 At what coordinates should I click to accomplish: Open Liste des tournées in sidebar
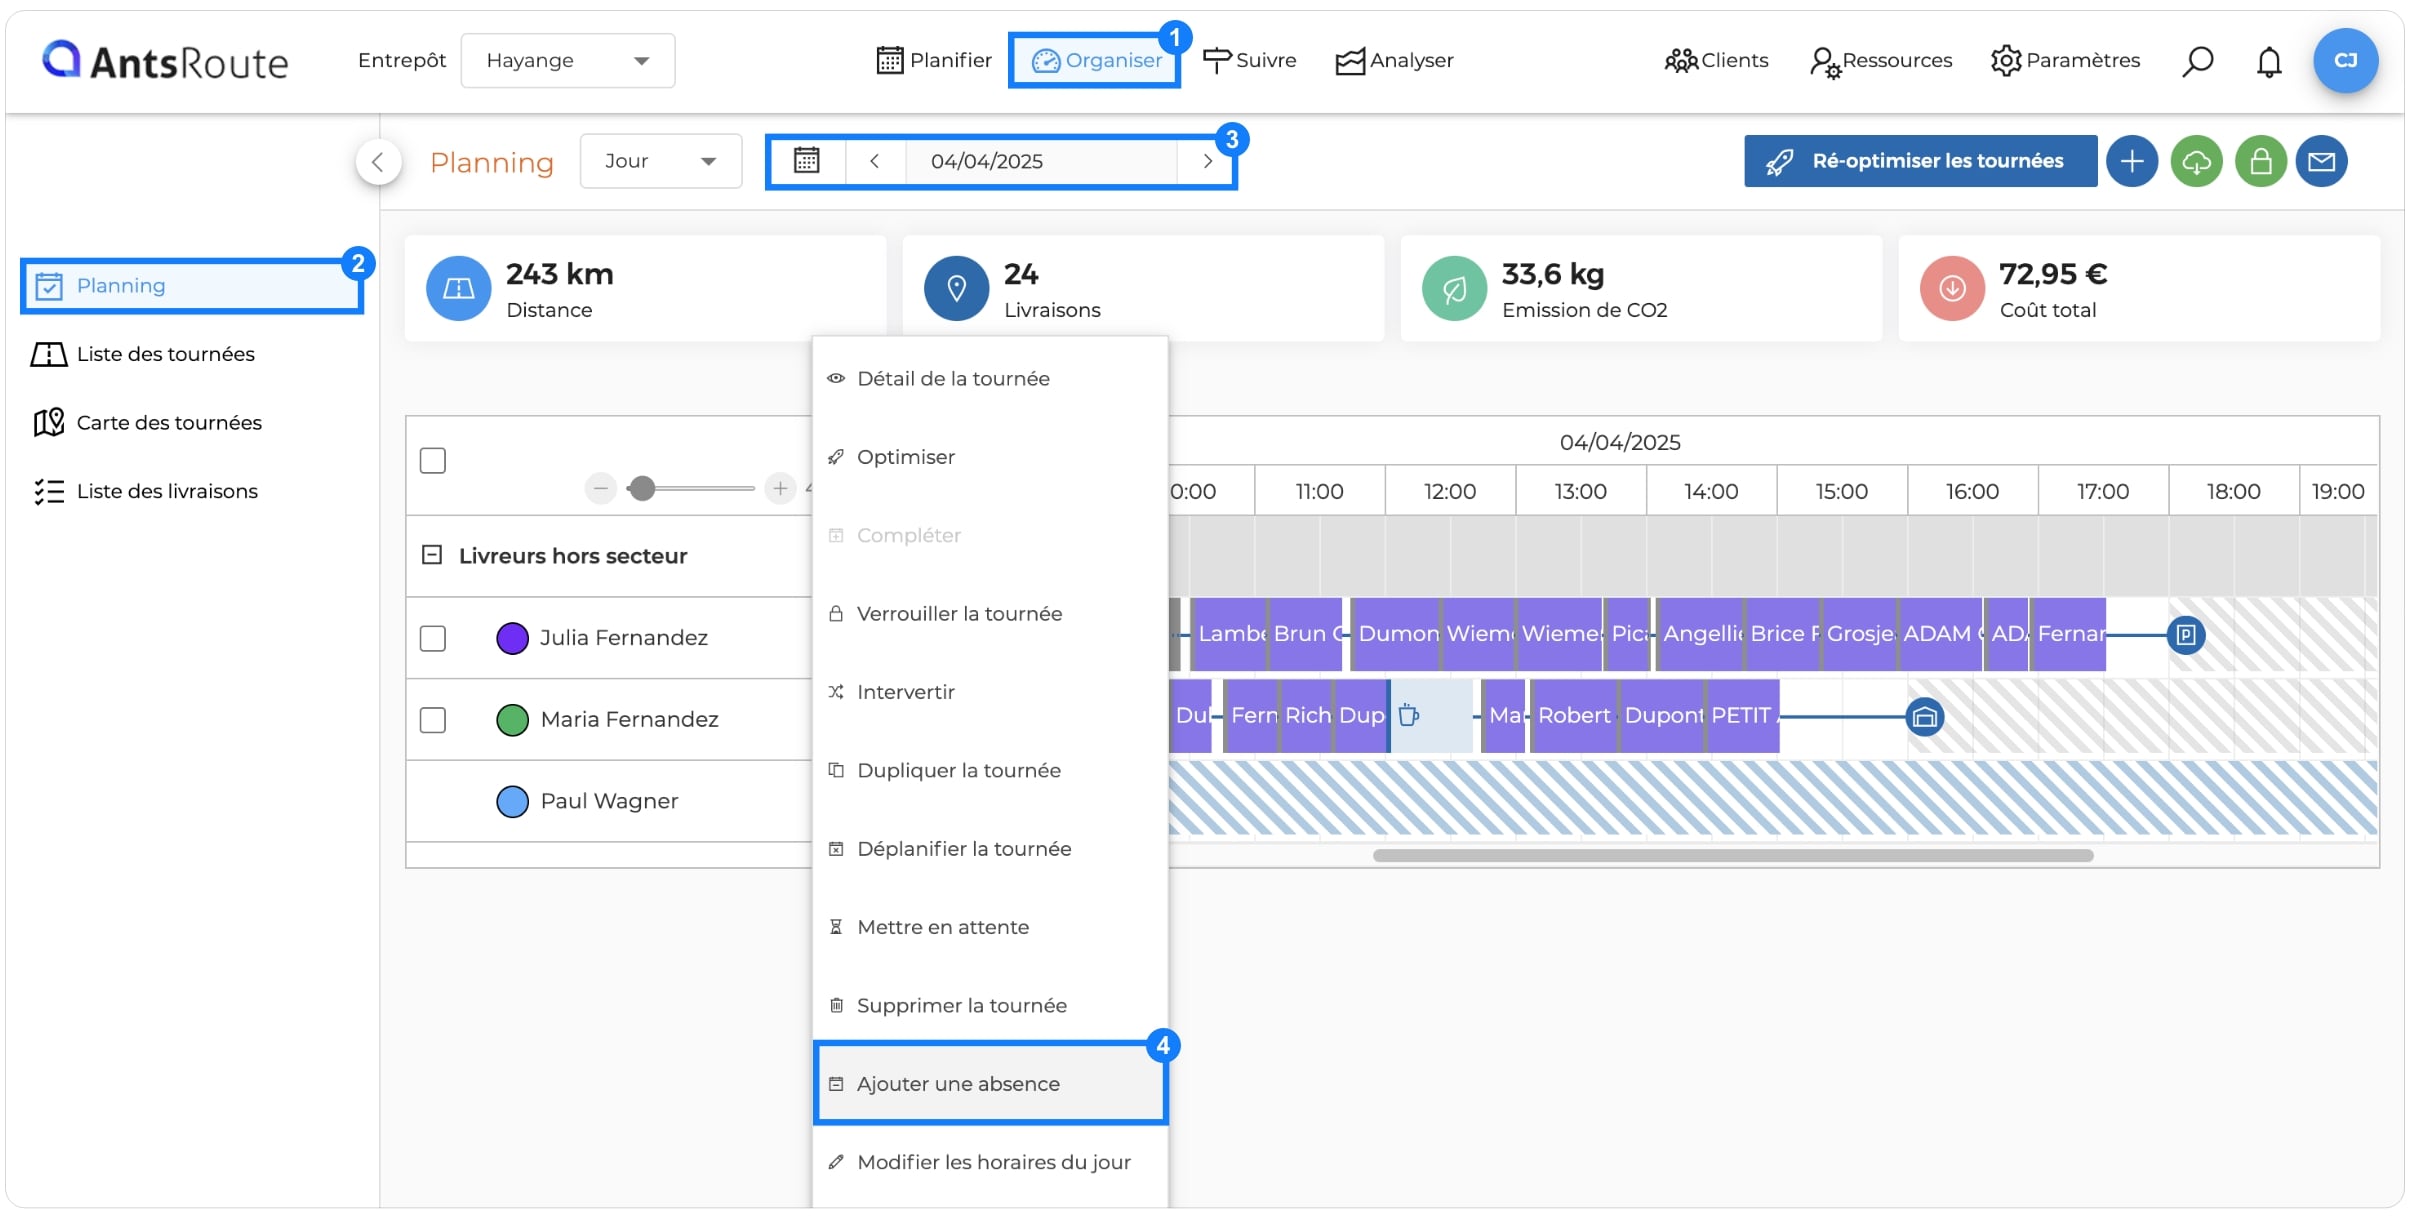point(143,354)
